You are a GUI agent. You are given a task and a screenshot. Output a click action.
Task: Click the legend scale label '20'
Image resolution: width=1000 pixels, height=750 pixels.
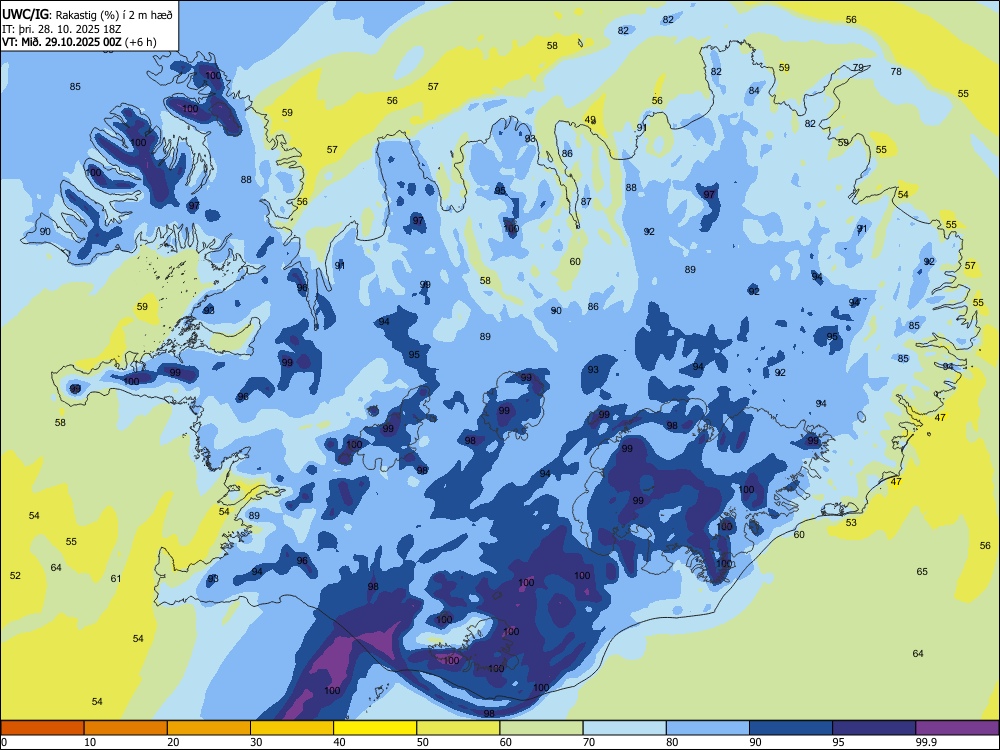coord(173,742)
